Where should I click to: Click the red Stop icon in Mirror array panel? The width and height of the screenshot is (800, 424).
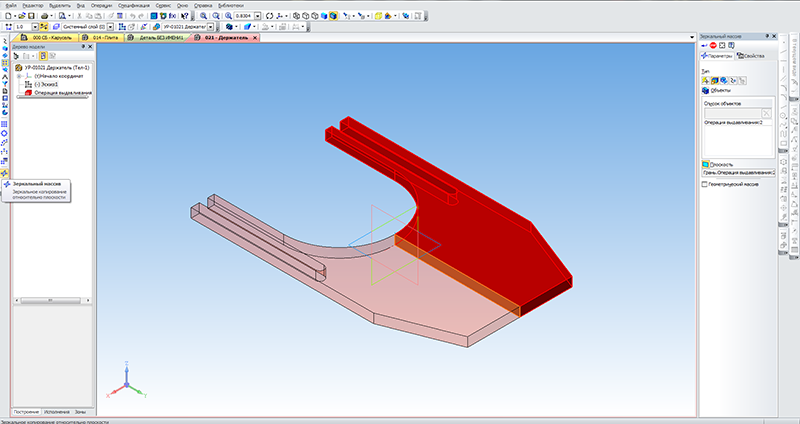pos(715,45)
